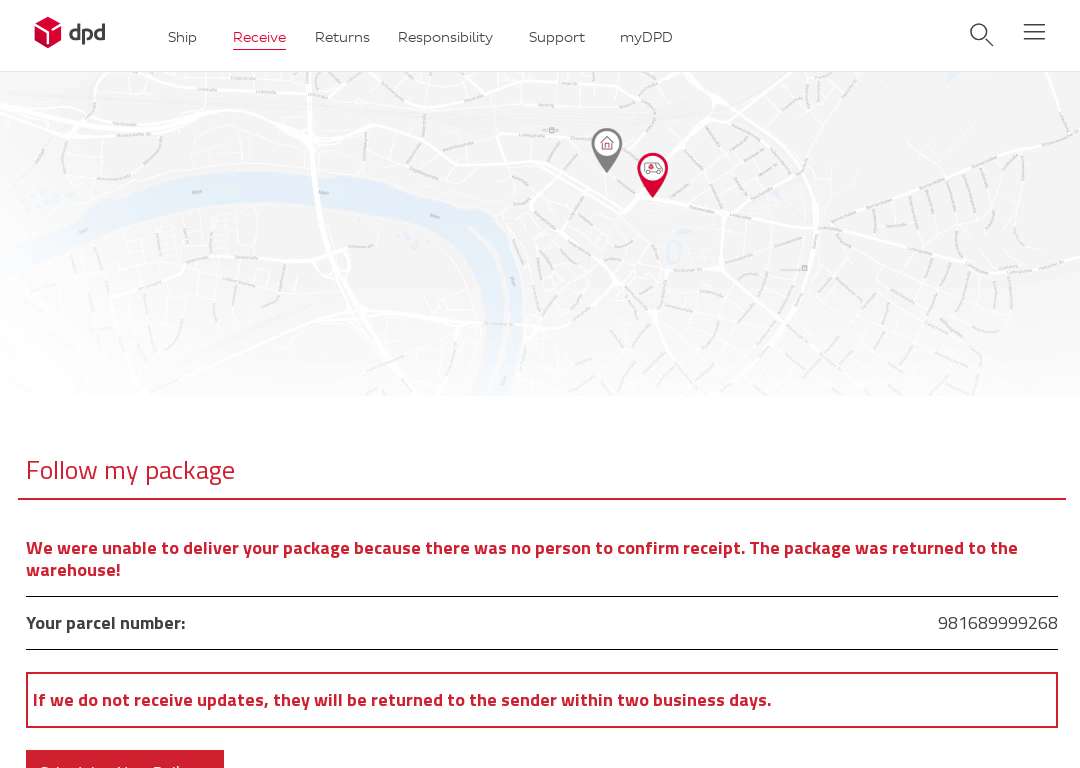Click the 'Follow my package' heading
The image size is (1080, 768).
pos(130,471)
